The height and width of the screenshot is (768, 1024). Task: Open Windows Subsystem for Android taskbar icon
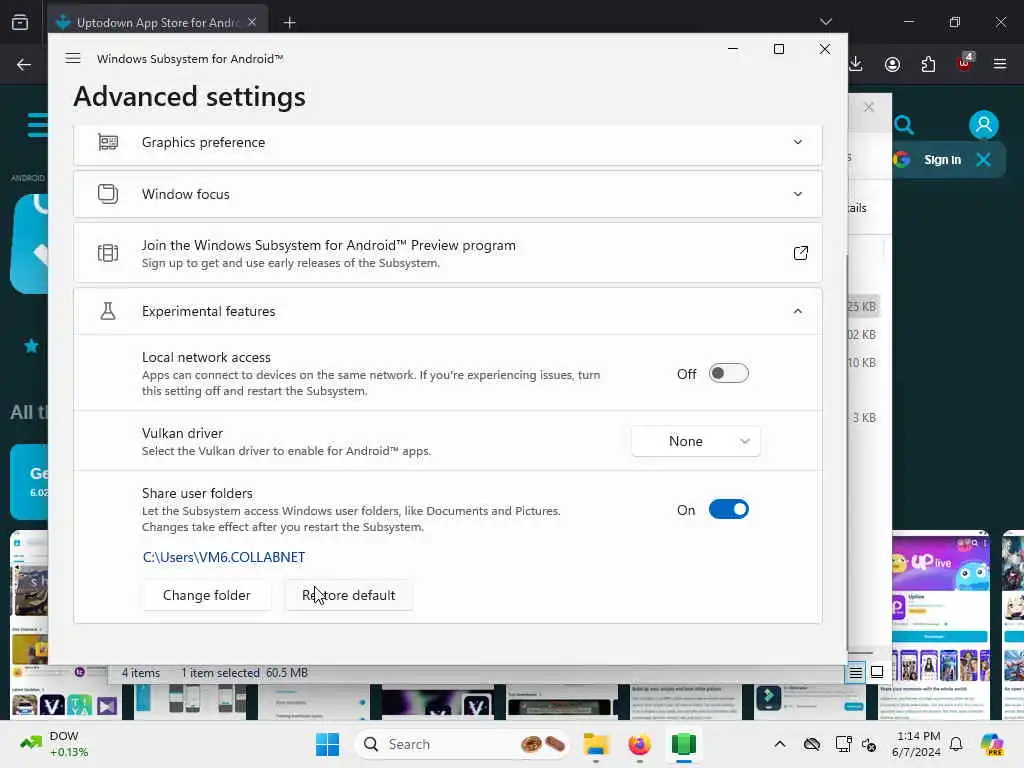[x=683, y=744]
